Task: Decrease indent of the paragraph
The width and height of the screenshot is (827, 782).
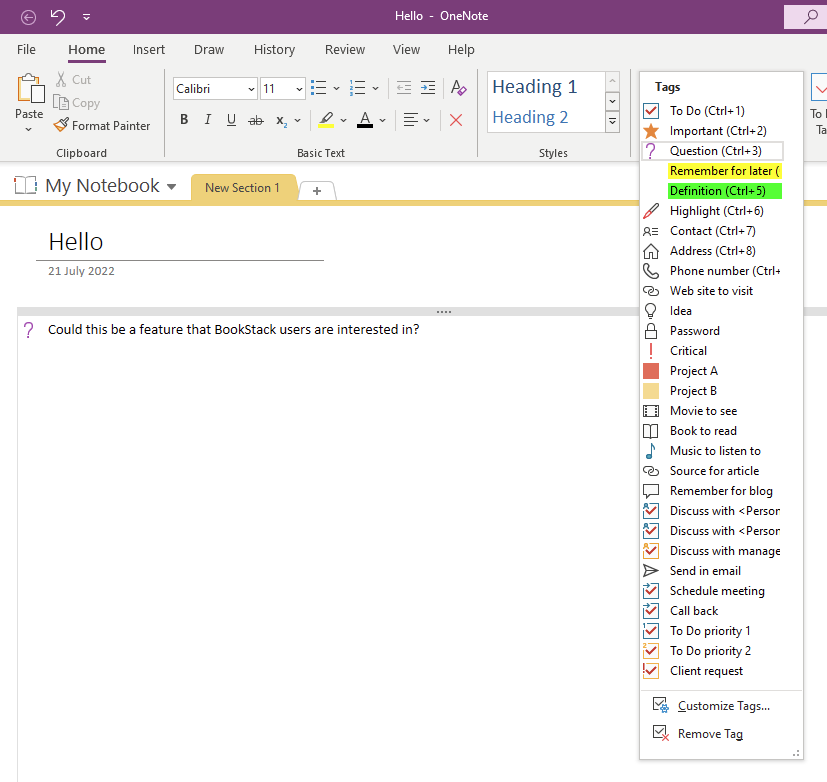Action: coord(404,88)
